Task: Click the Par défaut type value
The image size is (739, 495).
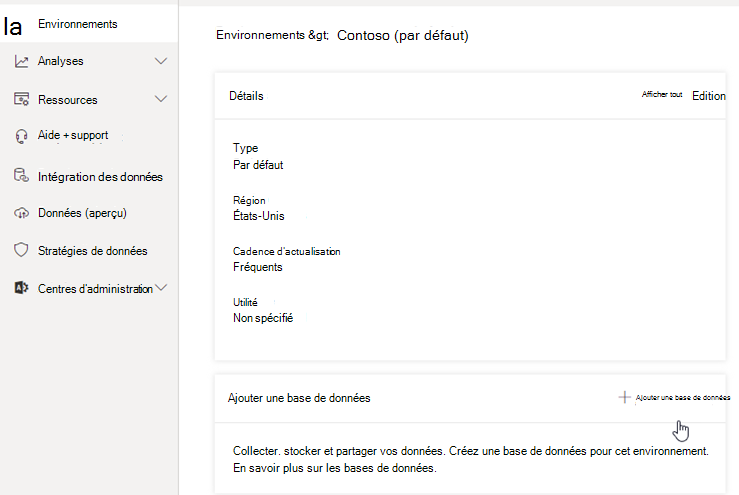Action: [x=258, y=165]
